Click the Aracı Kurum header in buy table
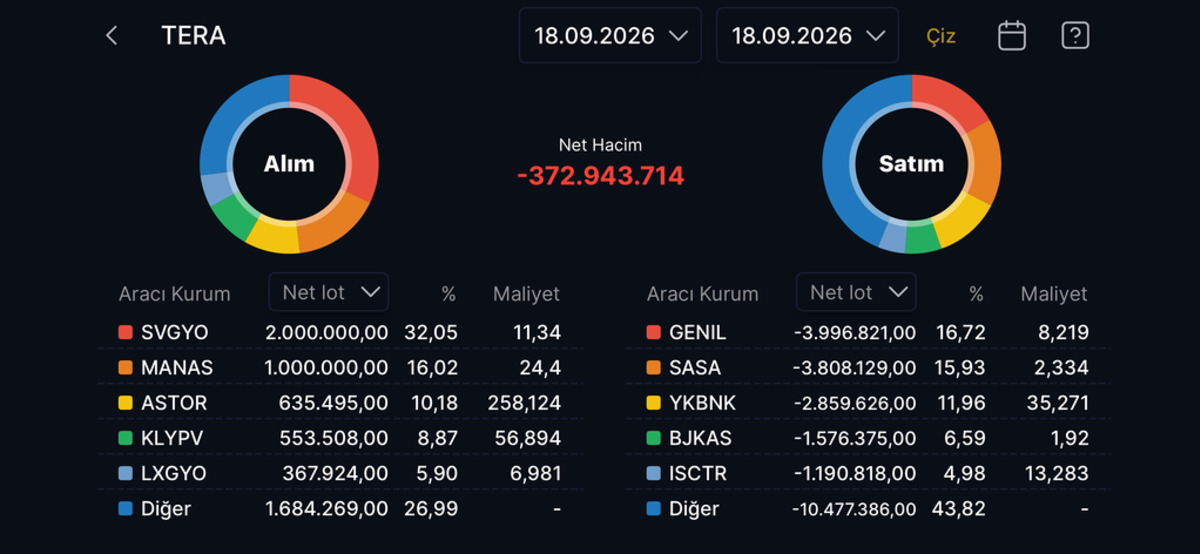 click(174, 294)
